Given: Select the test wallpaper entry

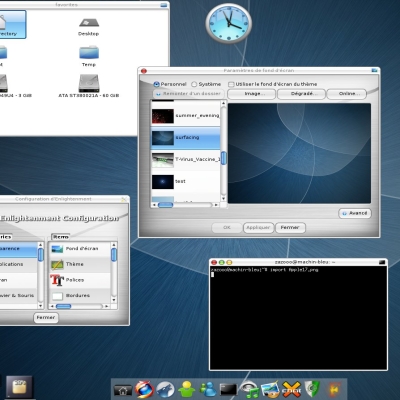Looking at the screenshot, I should point(185,182).
